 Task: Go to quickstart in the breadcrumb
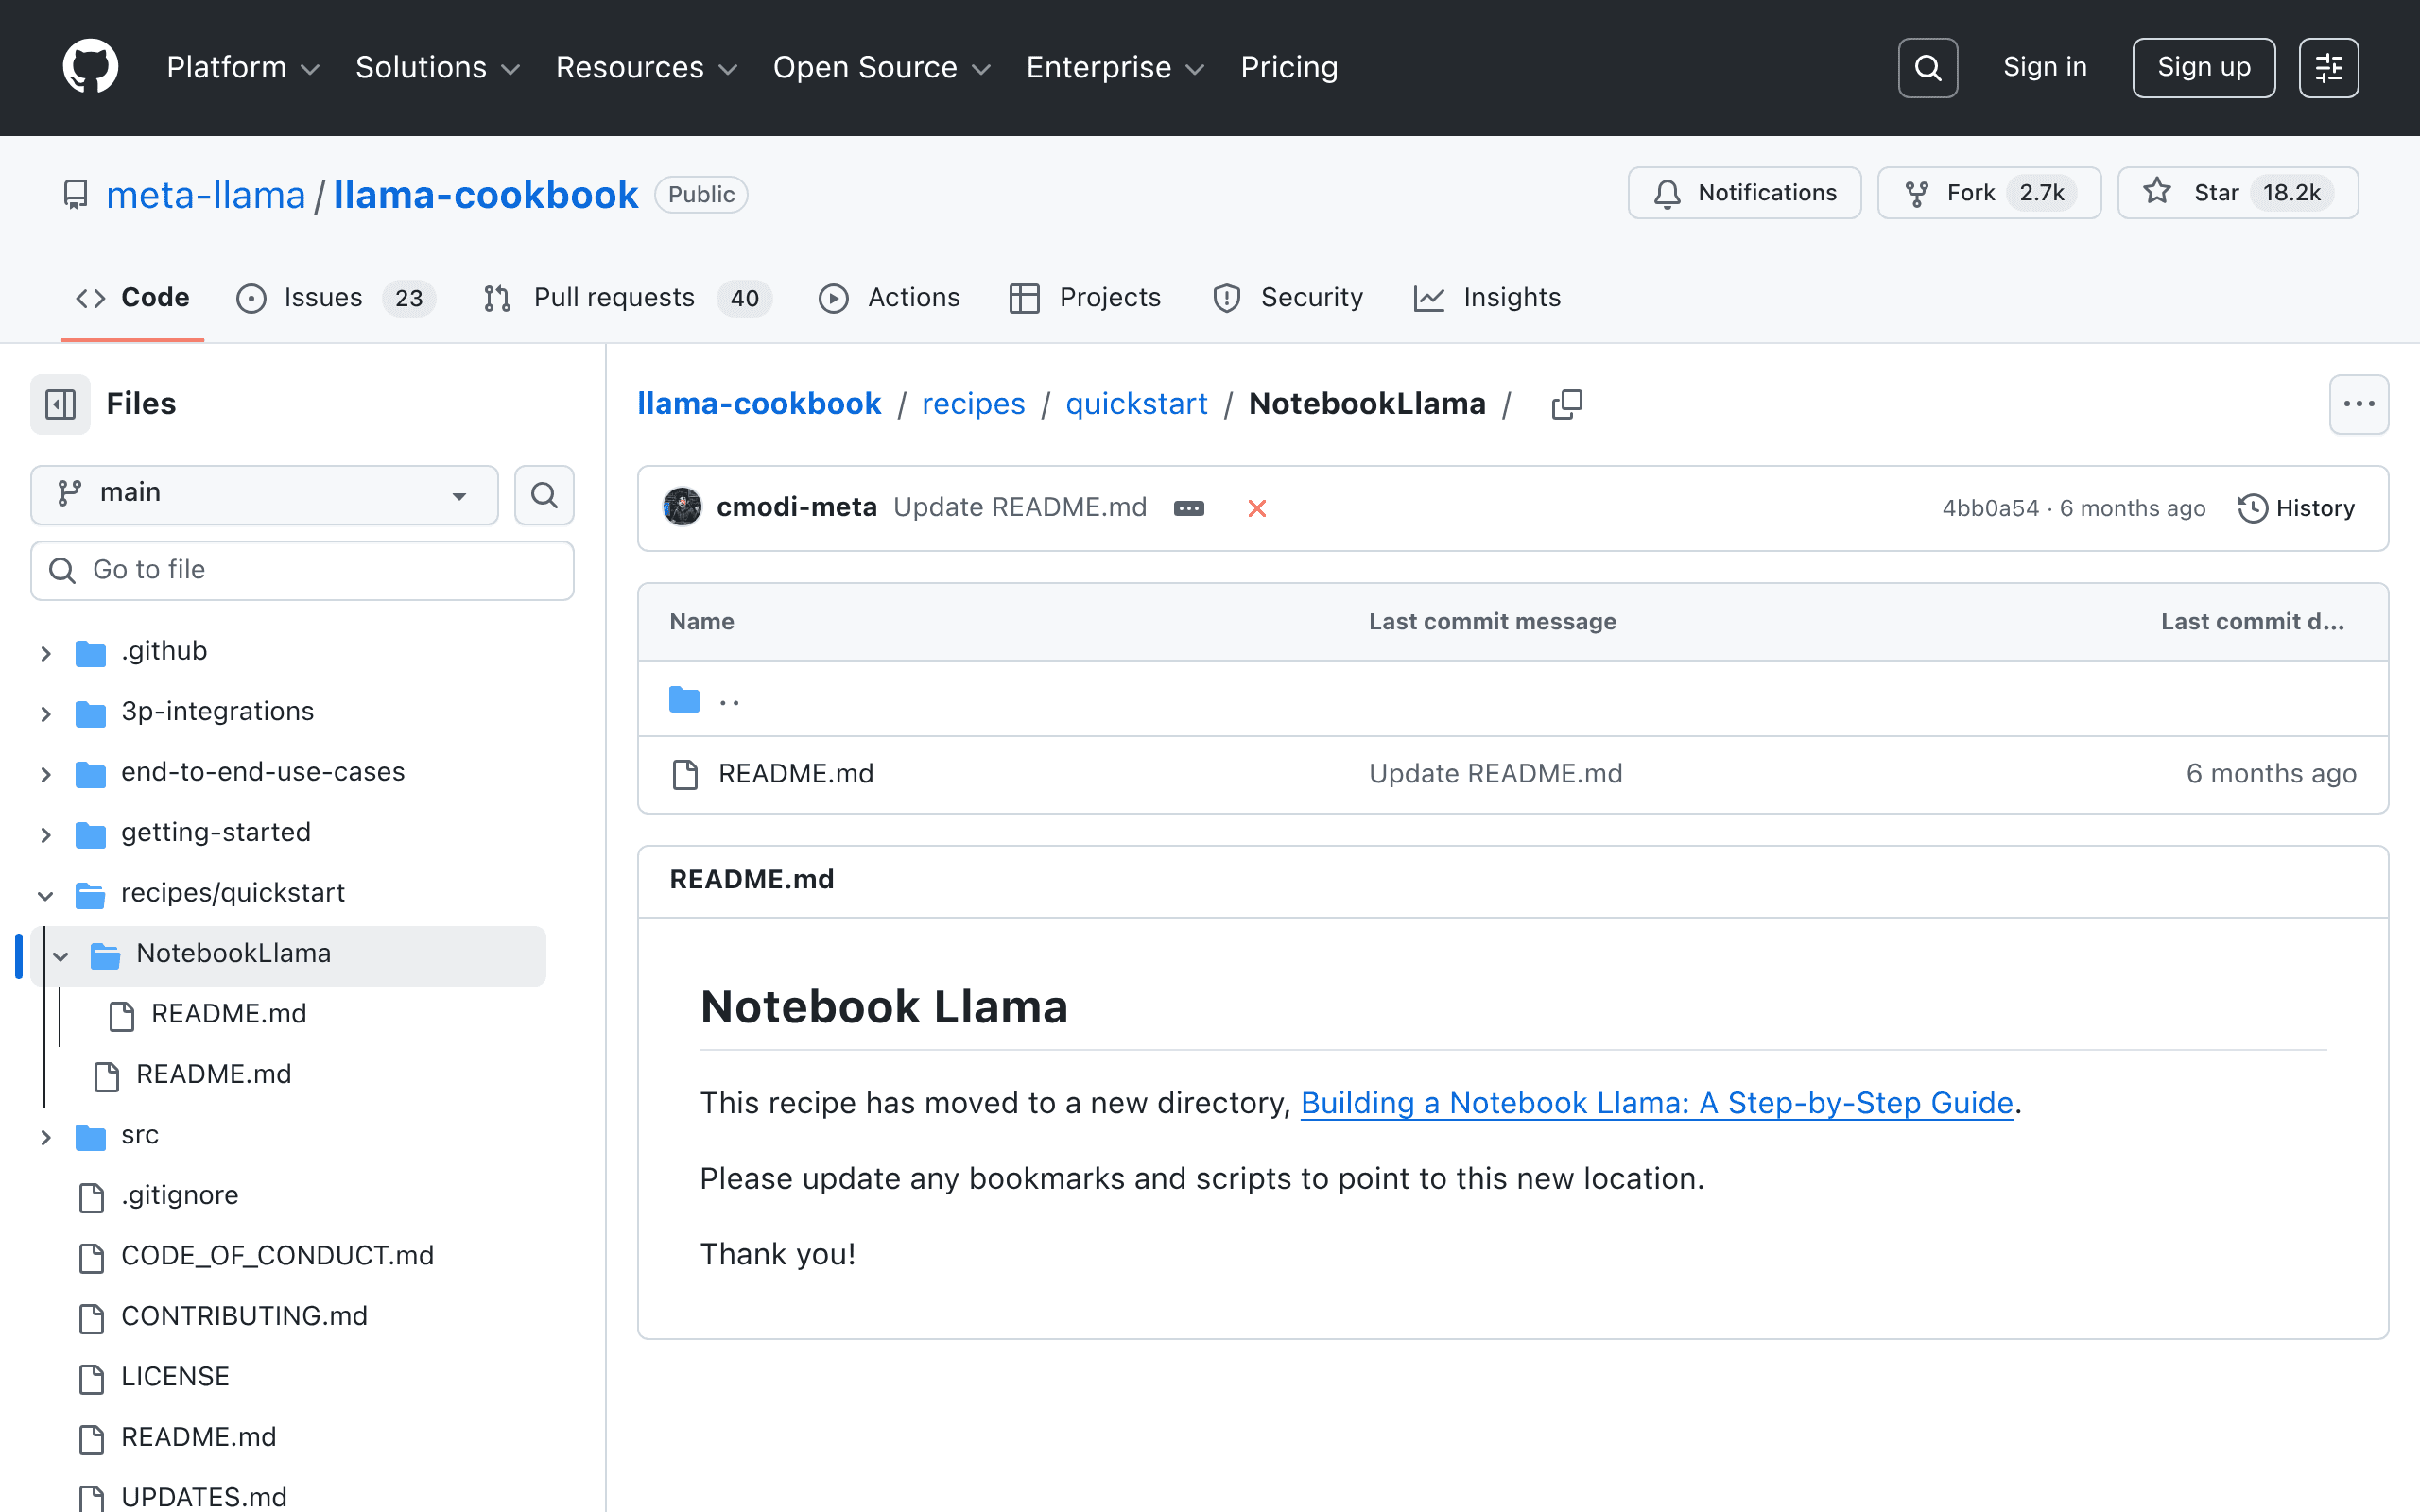coord(1136,404)
